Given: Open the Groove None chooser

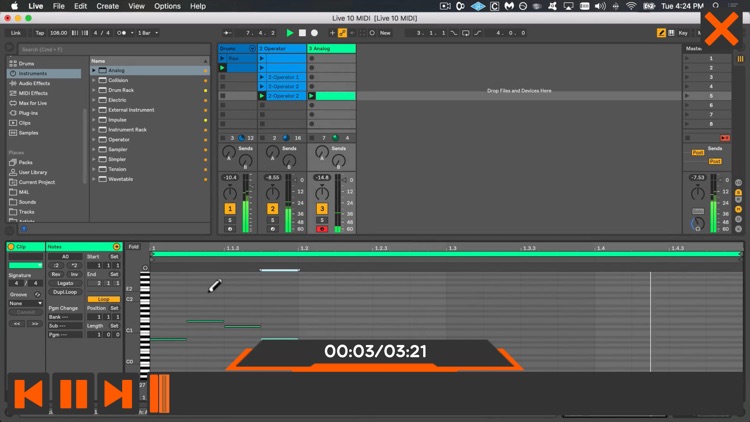Looking at the screenshot, I should (x=25, y=303).
